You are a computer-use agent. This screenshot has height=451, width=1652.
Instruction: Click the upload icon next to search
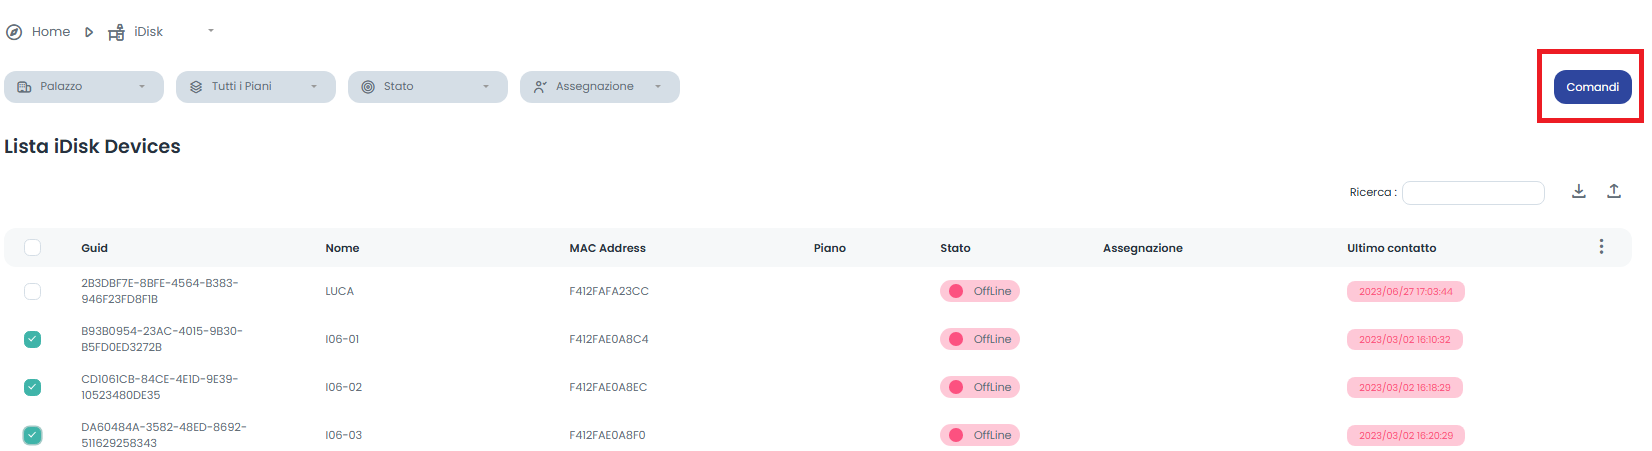click(1614, 191)
